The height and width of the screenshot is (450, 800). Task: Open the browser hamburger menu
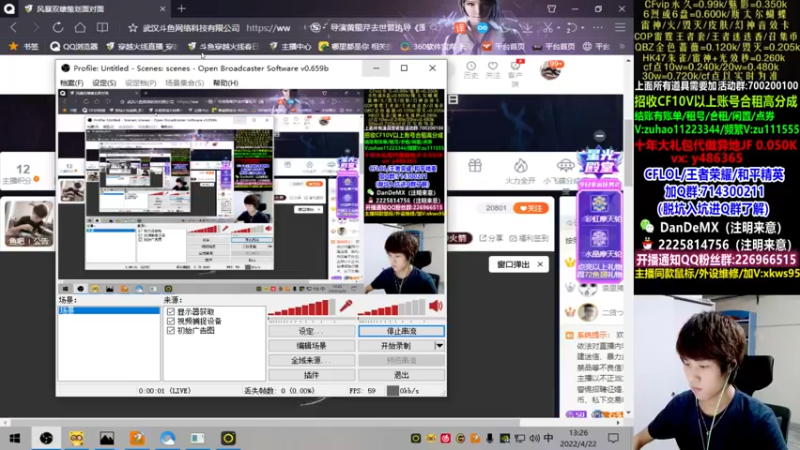pos(620,28)
